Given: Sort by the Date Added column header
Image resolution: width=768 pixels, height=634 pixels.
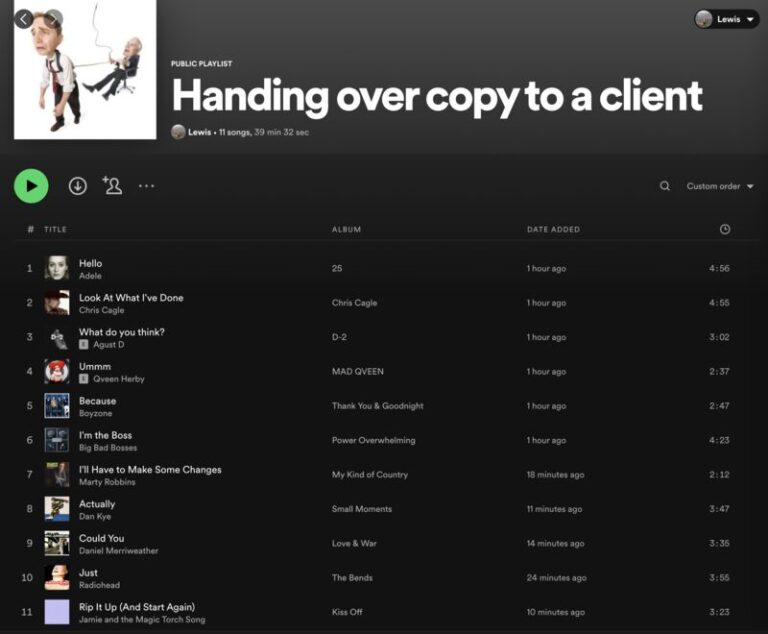Looking at the screenshot, I should [x=553, y=229].
